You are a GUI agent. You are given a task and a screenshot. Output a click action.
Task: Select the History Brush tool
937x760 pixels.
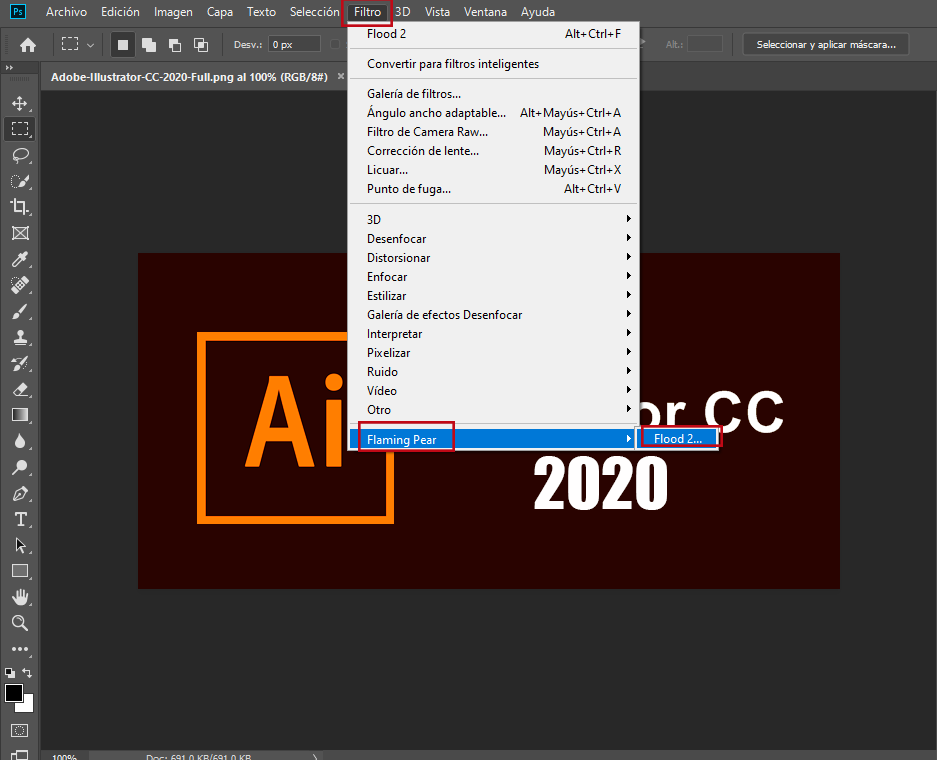[x=20, y=363]
